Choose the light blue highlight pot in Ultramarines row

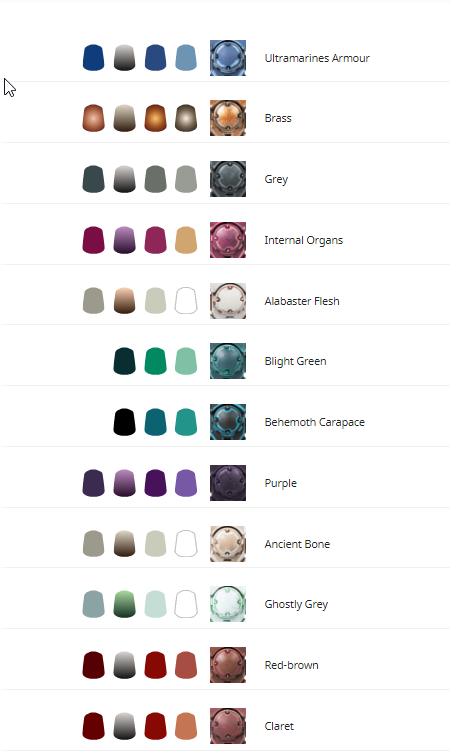[x=186, y=58]
